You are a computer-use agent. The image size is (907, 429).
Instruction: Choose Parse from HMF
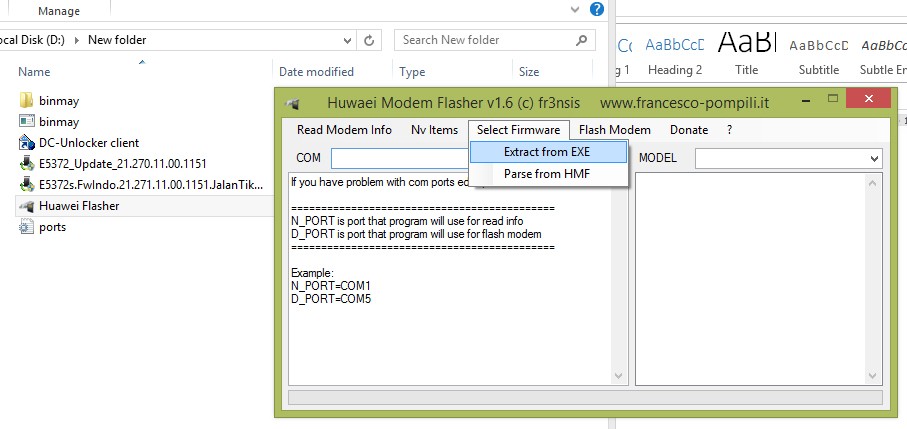click(548, 173)
